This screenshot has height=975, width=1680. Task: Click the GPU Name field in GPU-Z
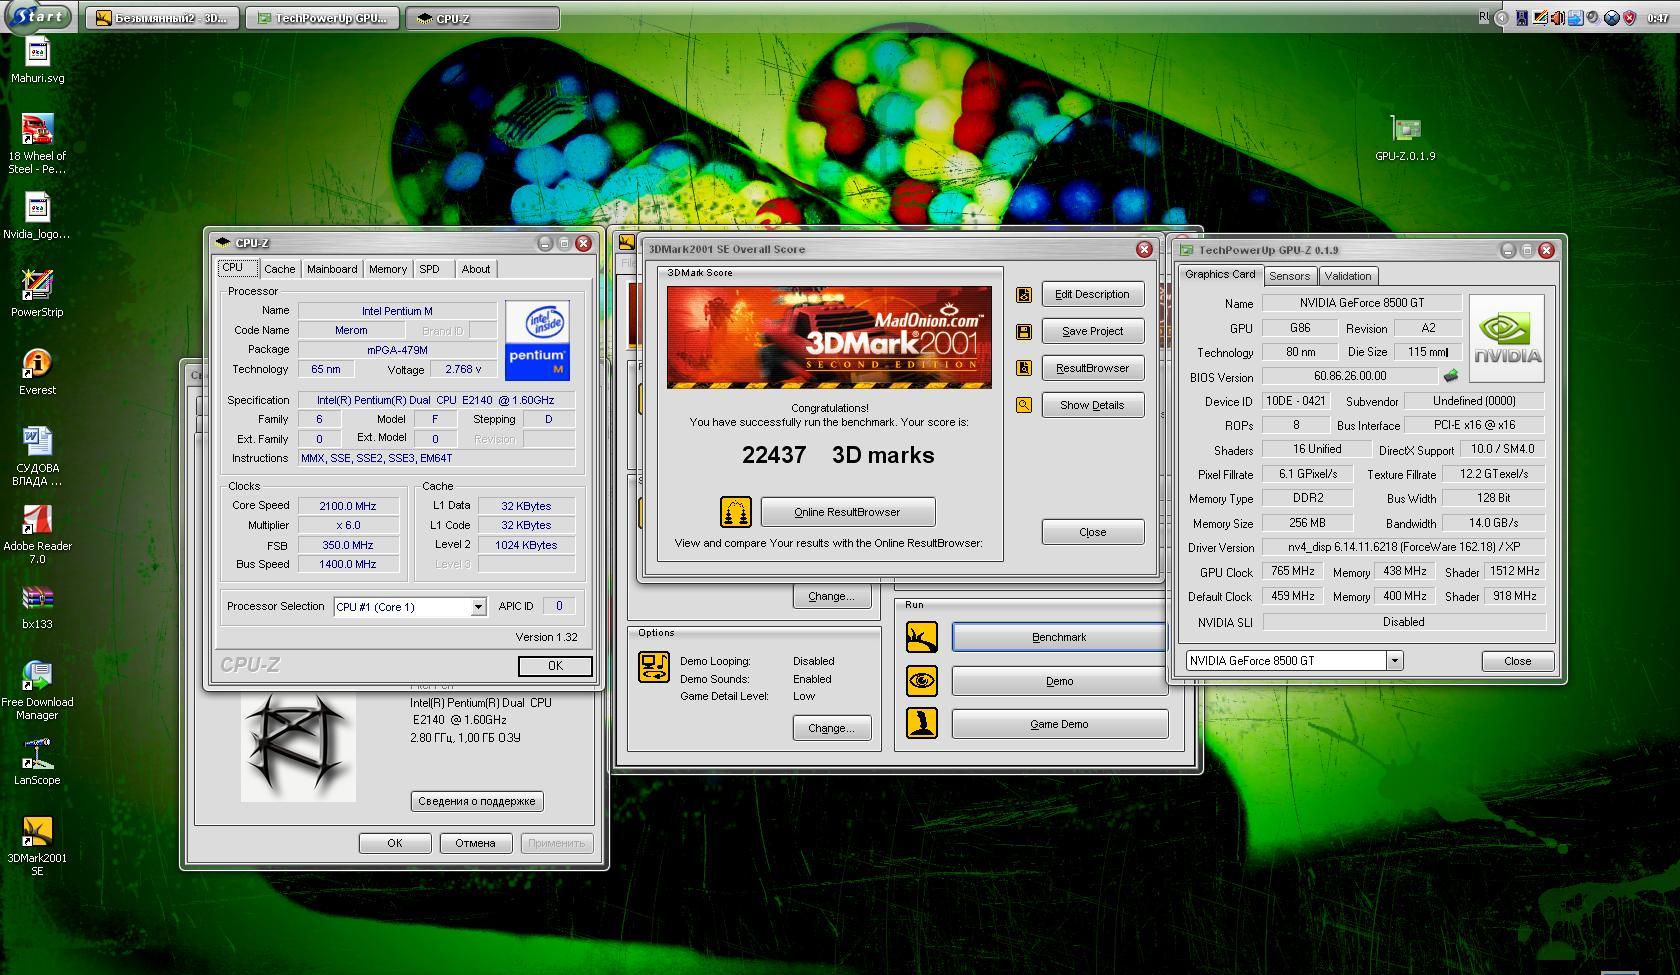pyautogui.click(x=1361, y=303)
